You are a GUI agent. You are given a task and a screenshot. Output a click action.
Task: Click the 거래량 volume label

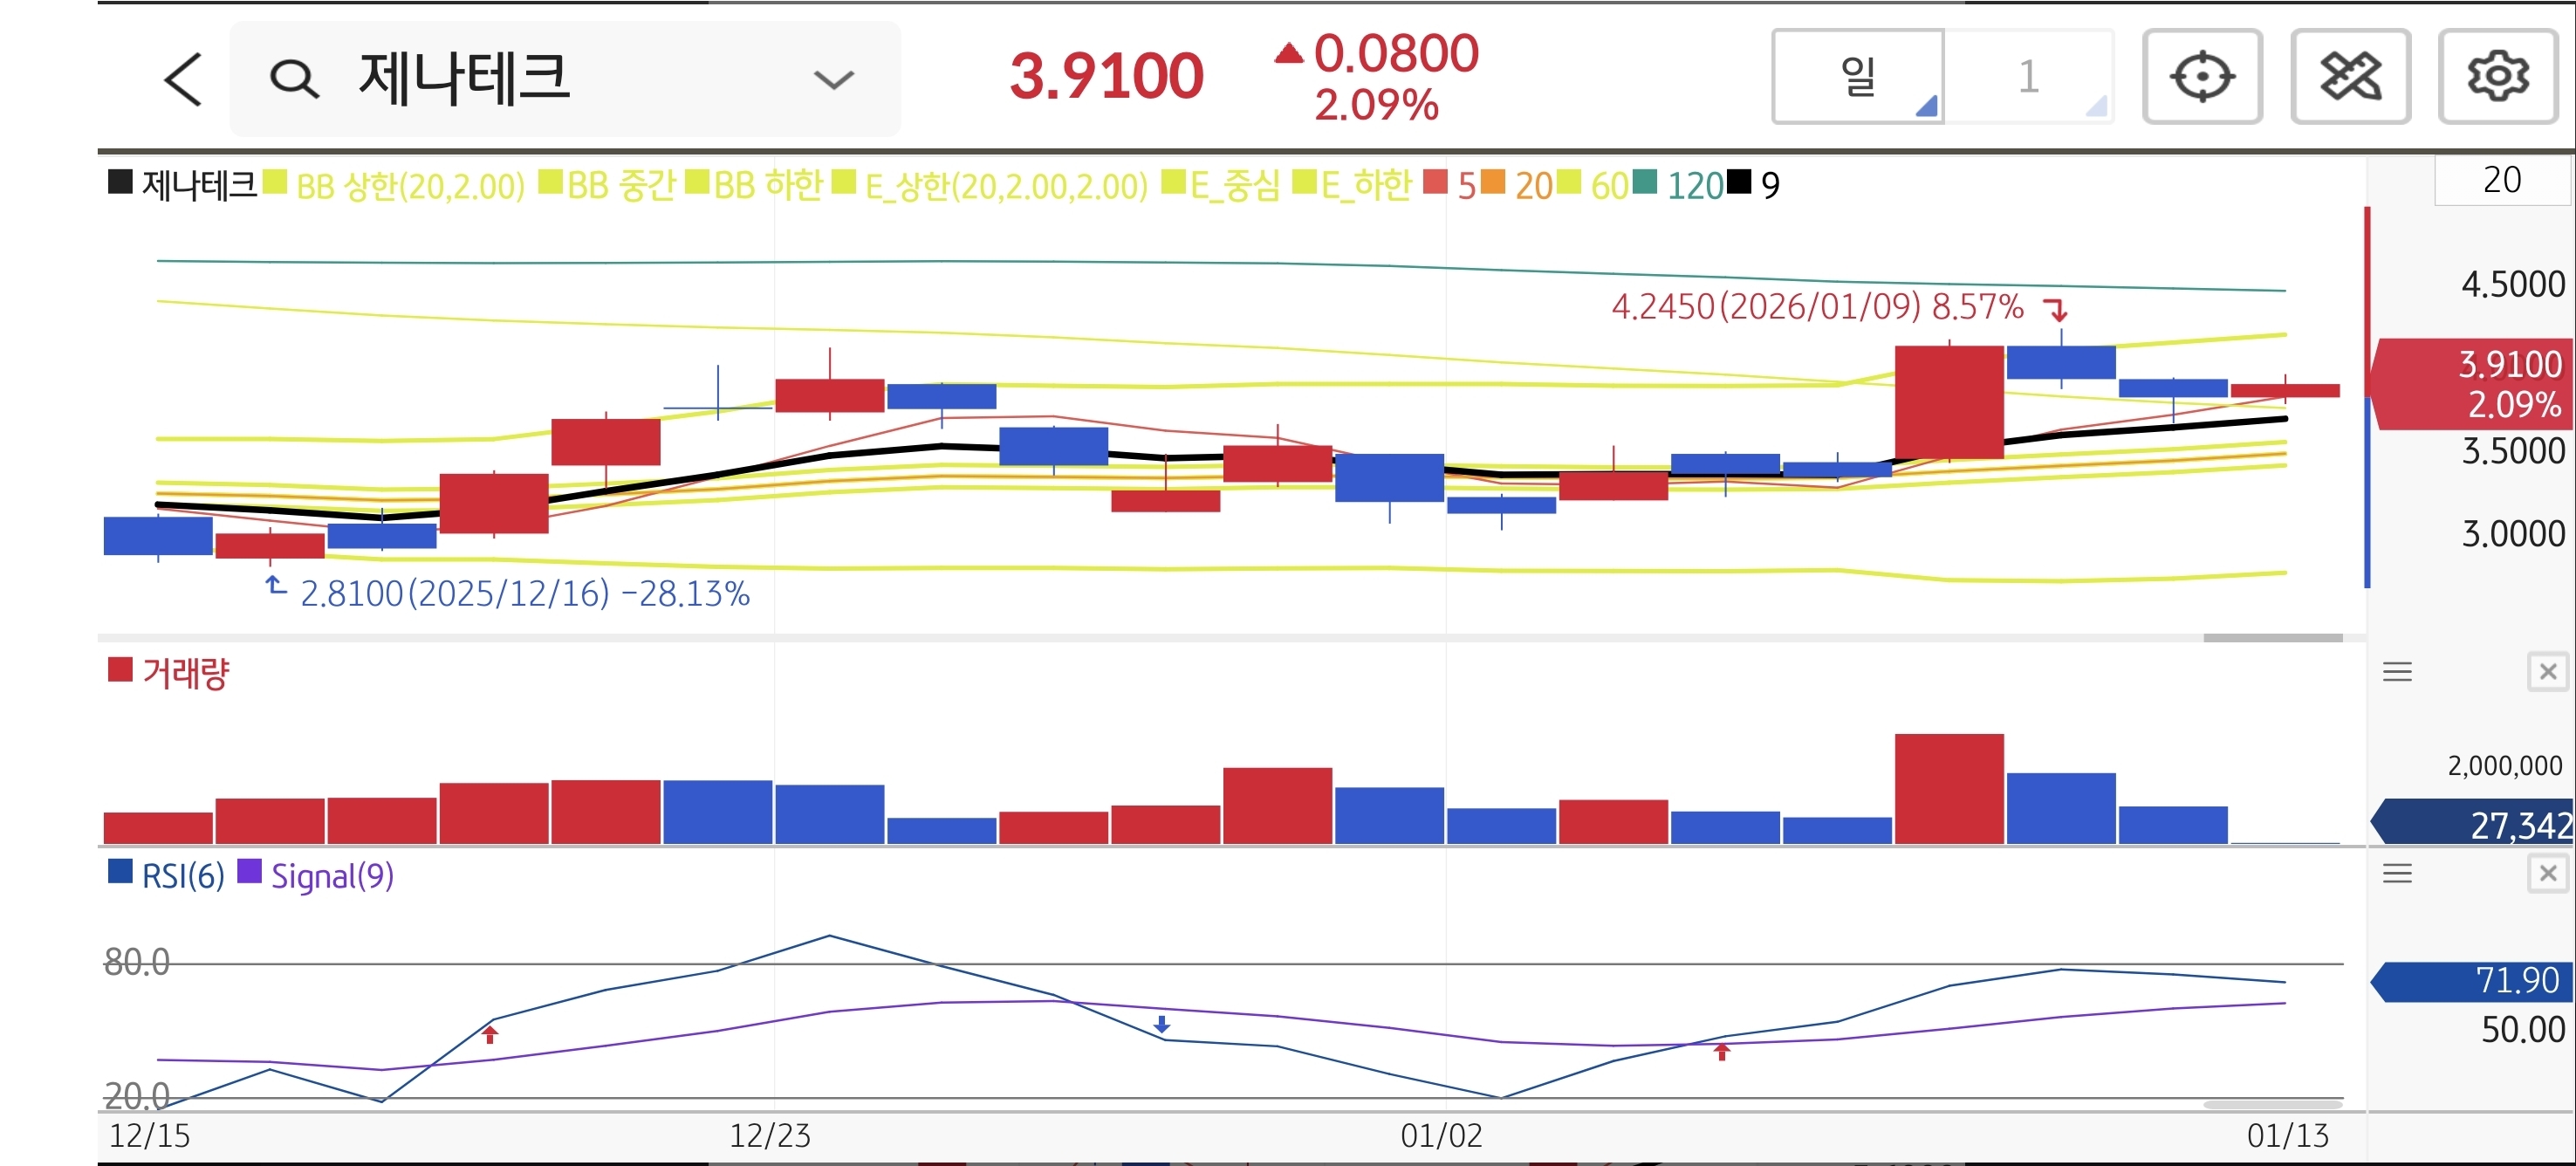[x=185, y=673]
